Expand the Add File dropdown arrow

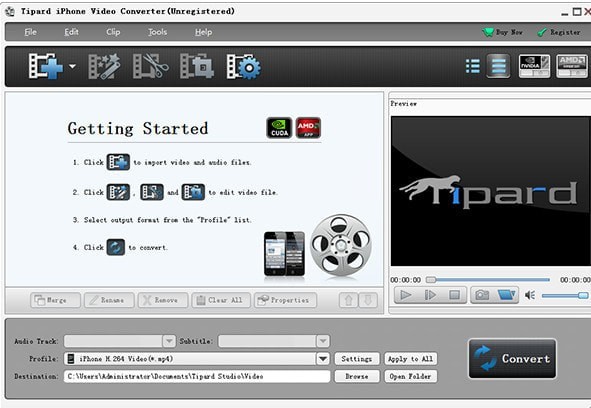point(72,66)
